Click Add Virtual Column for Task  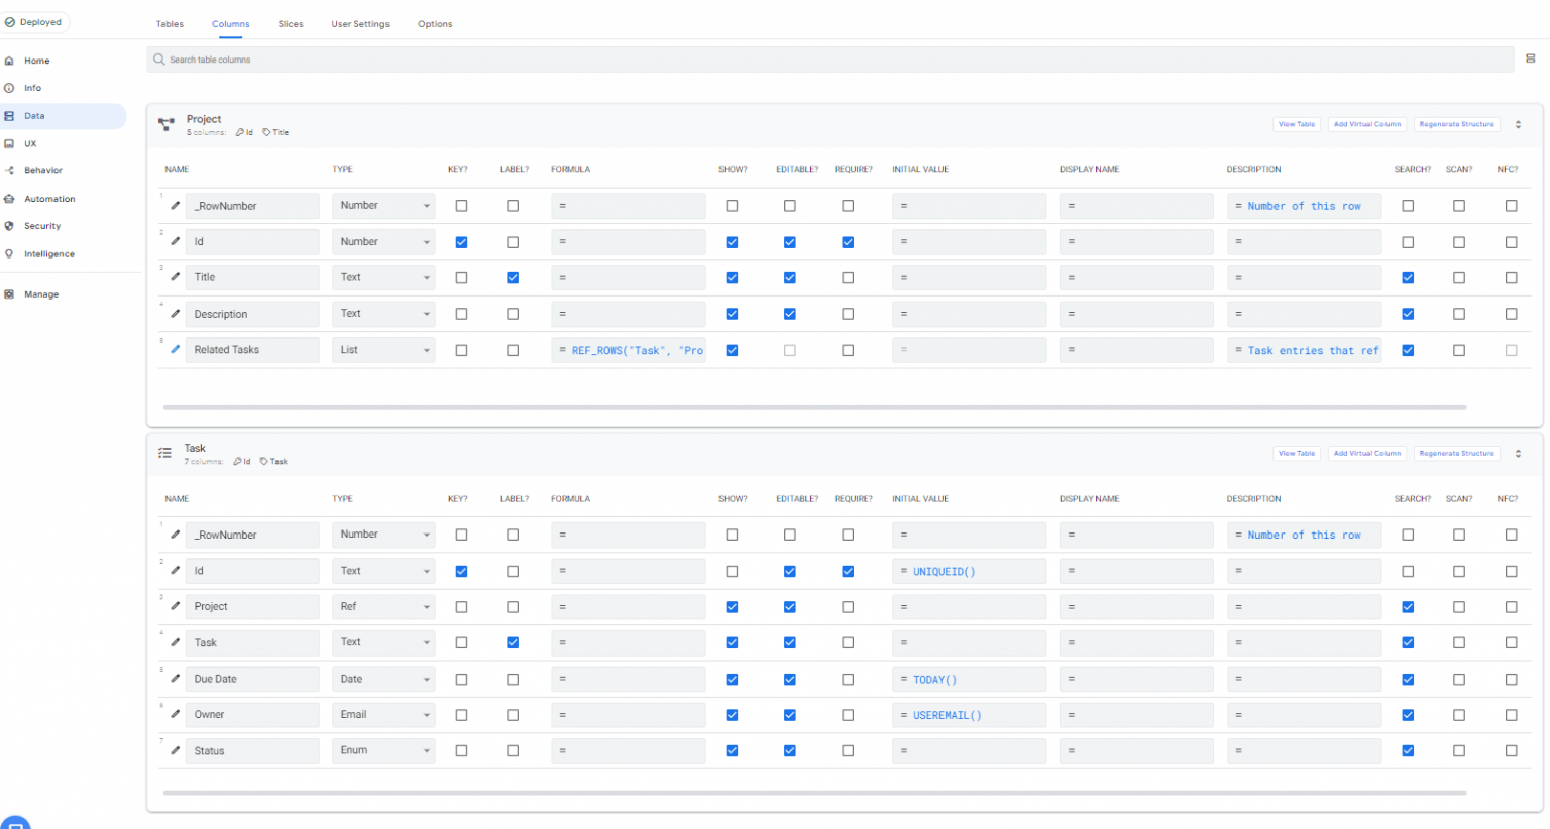[1367, 453]
